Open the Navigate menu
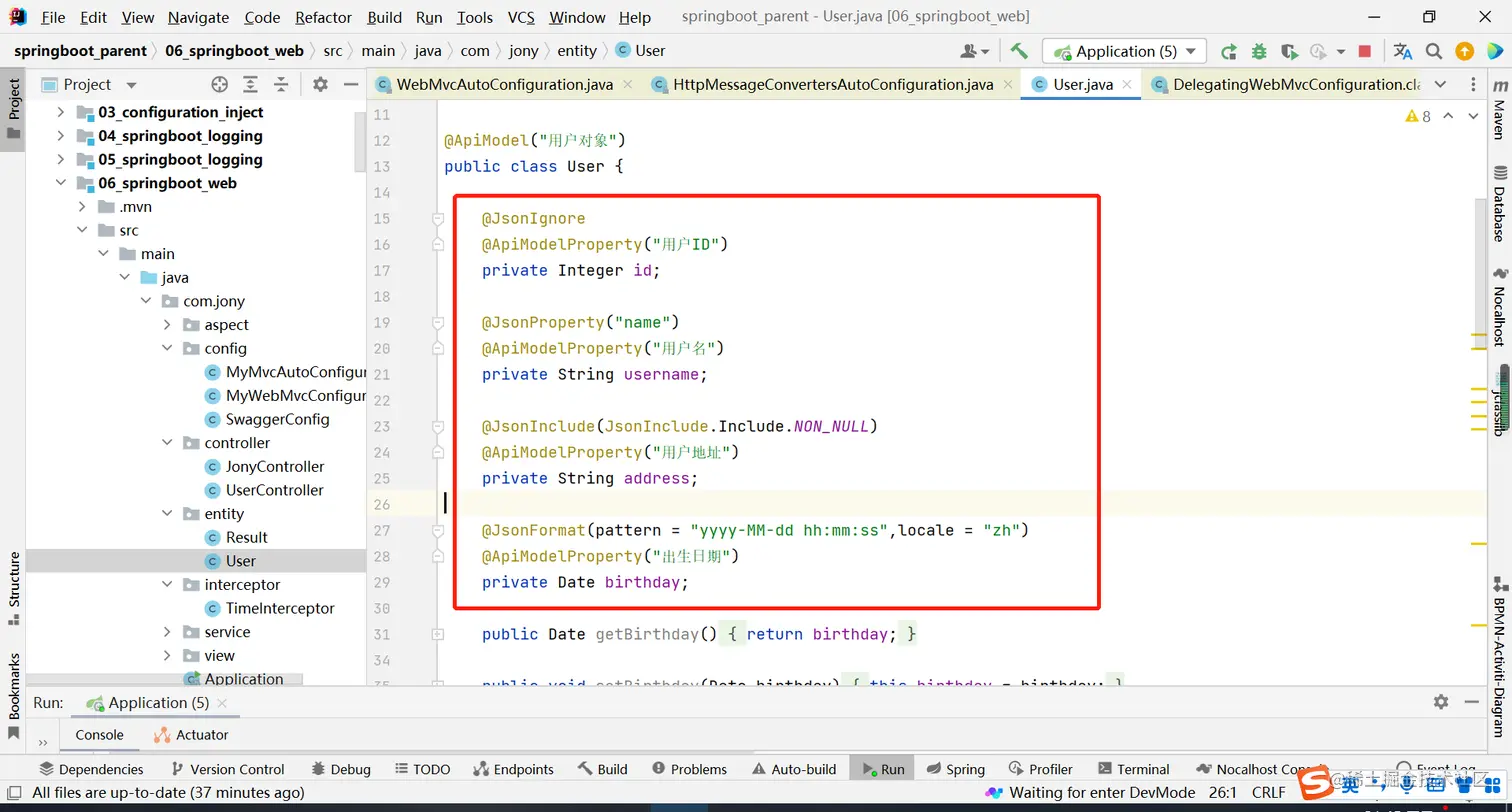Screen dimensions: 1512x812 (x=198, y=17)
